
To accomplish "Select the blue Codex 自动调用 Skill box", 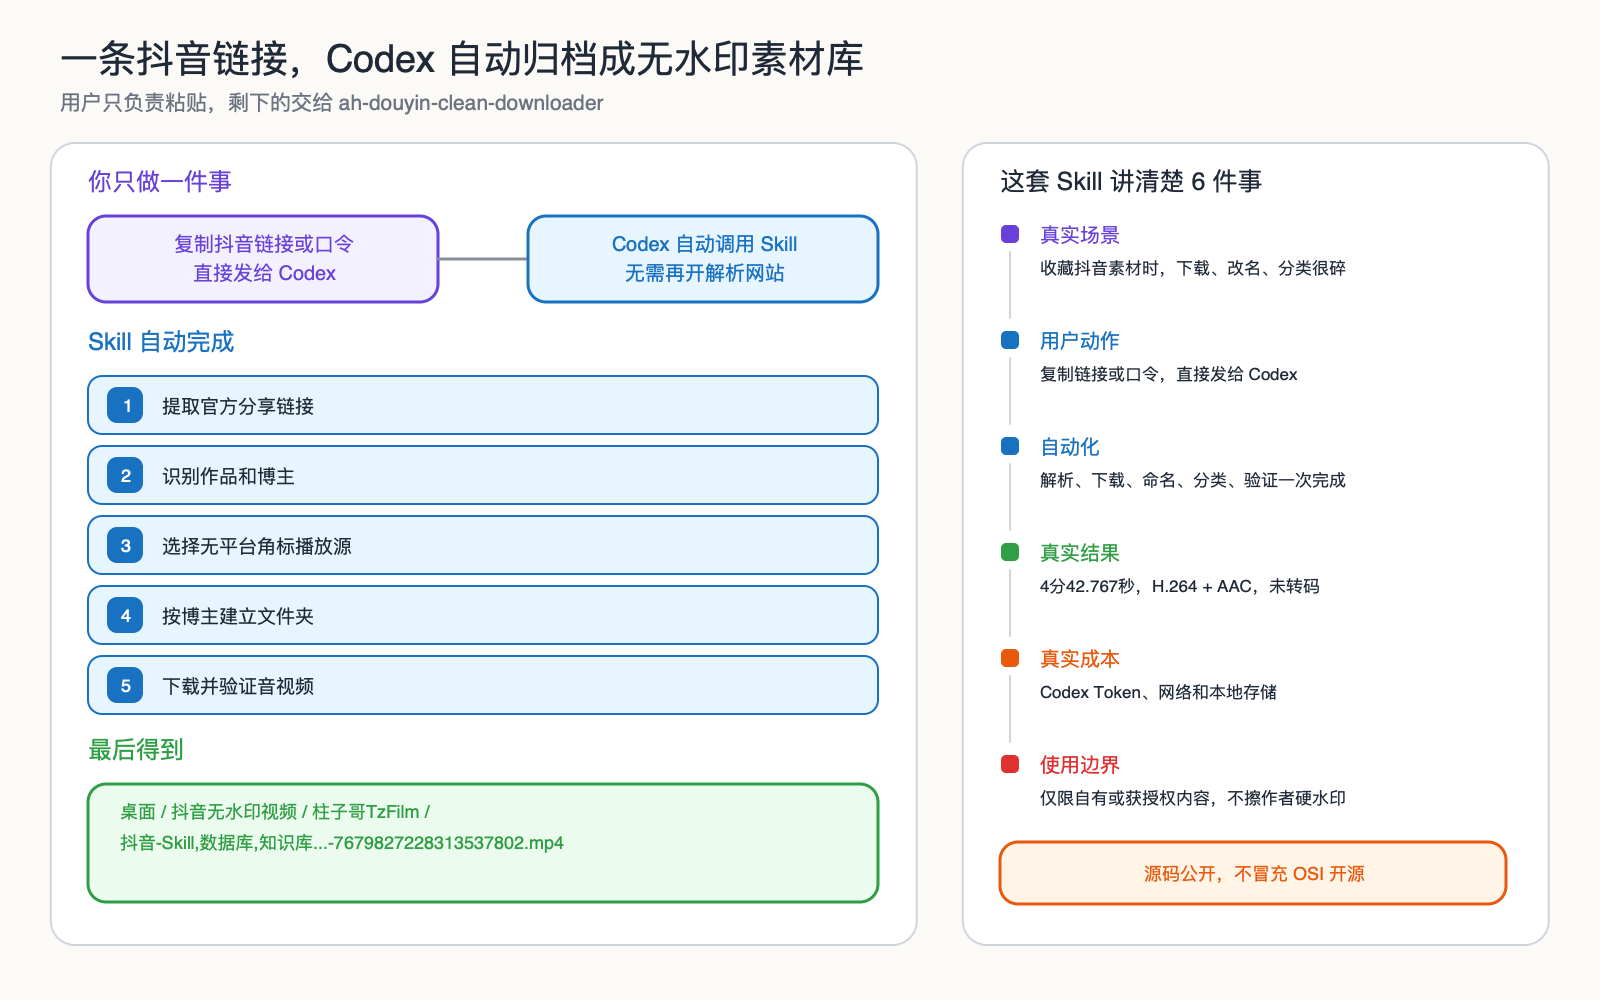I will coord(703,259).
